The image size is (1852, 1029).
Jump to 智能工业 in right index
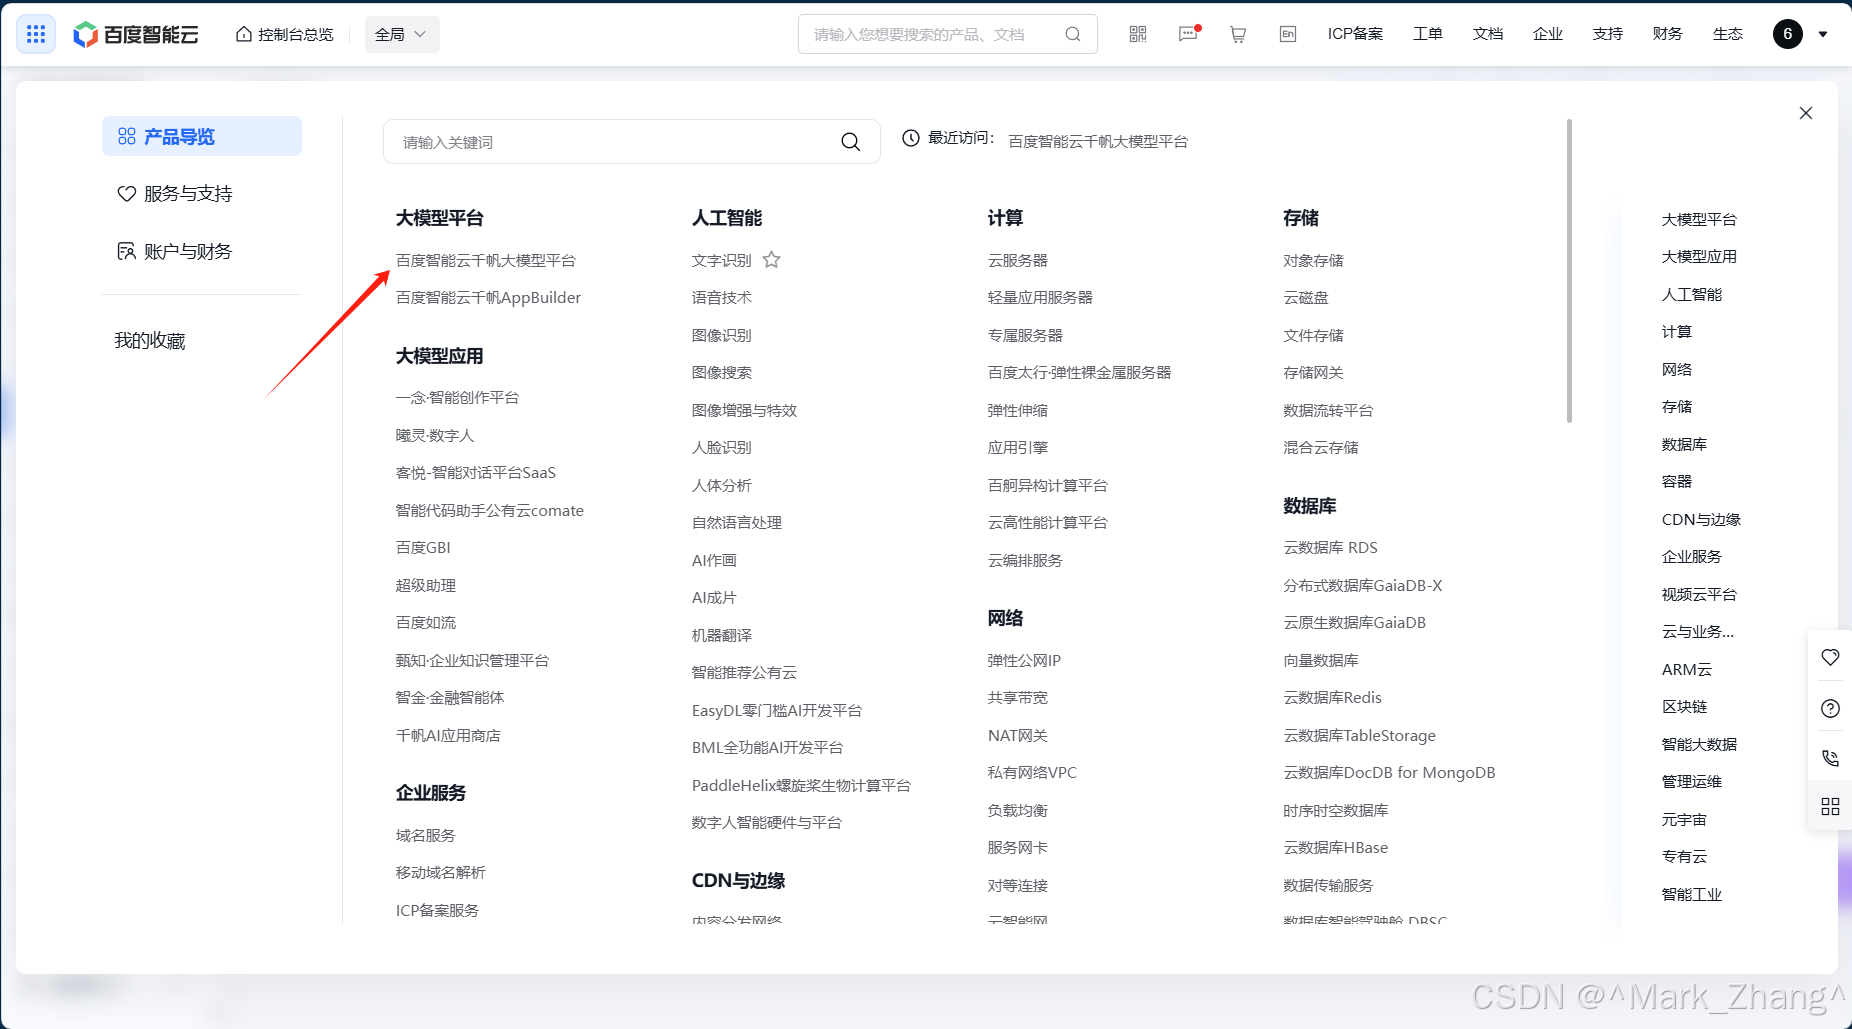click(x=1692, y=895)
